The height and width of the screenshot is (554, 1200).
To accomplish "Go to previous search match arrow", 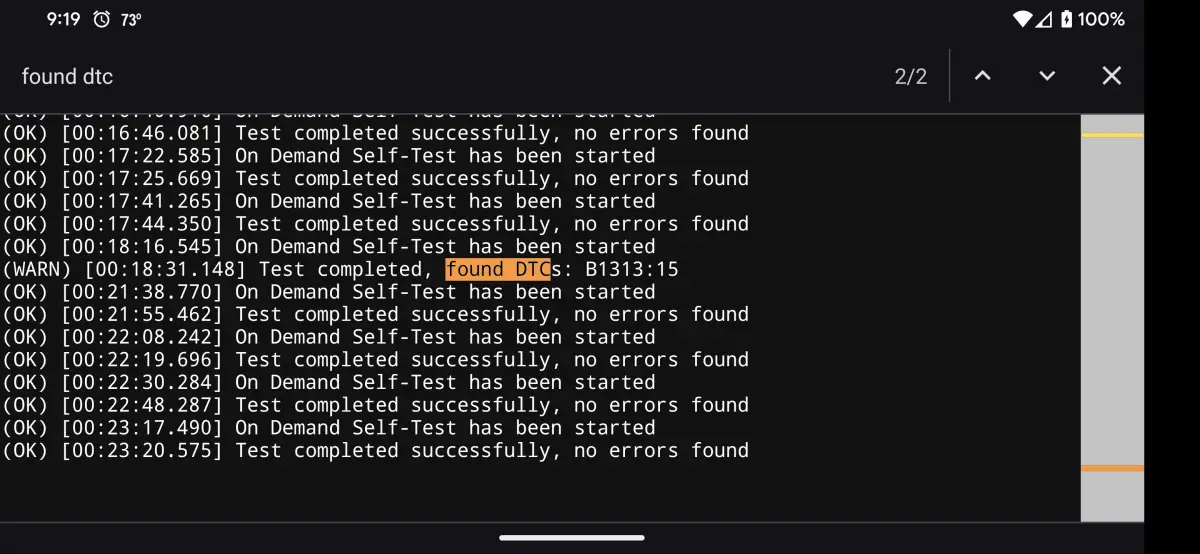I will point(982,76).
